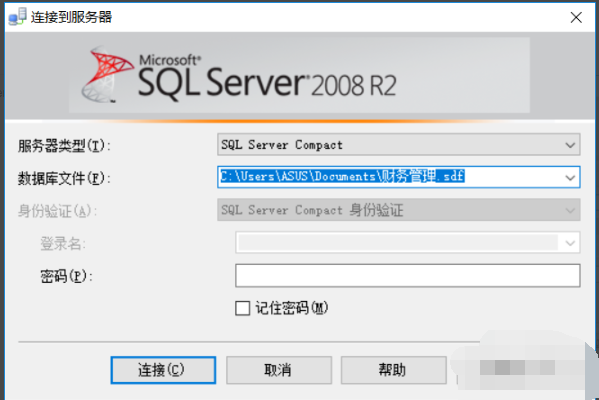
Task: Click the greyed 身份验证(A) label
Action: 57,211
